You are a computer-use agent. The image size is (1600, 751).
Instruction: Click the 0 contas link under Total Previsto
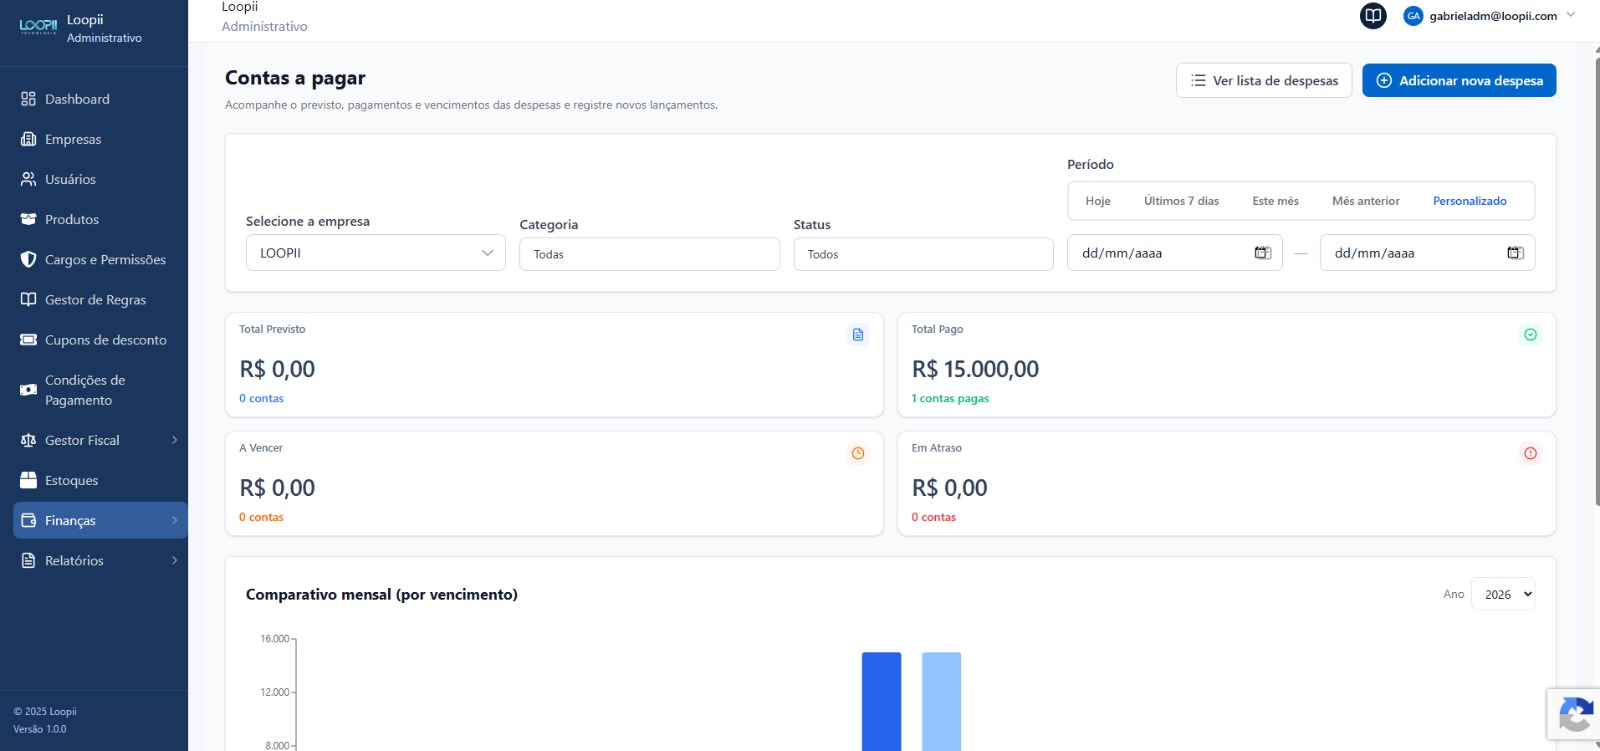261,398
